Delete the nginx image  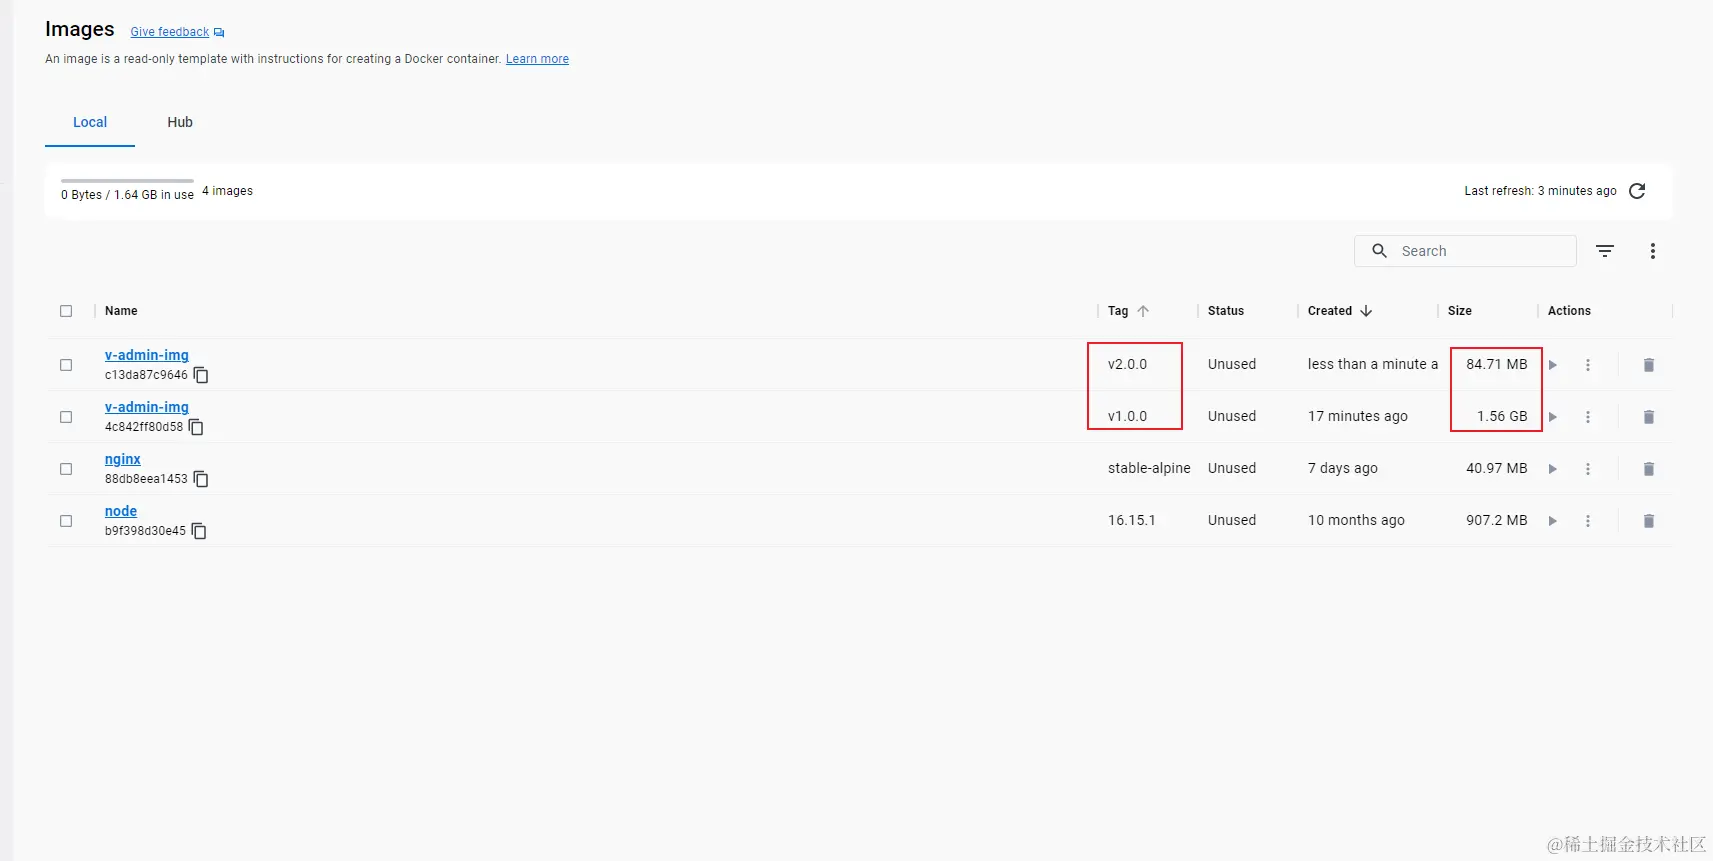click(1649, 469)
